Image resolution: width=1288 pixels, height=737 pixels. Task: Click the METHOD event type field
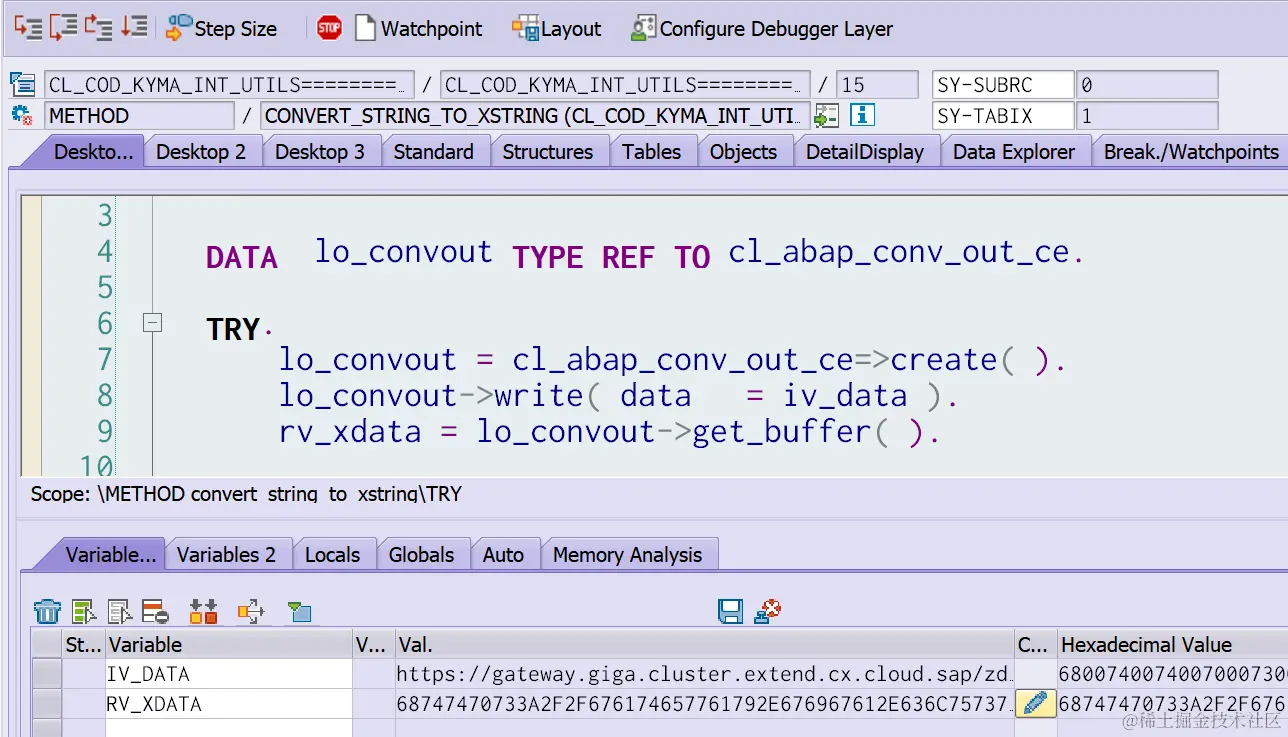(x=139, y=115)
